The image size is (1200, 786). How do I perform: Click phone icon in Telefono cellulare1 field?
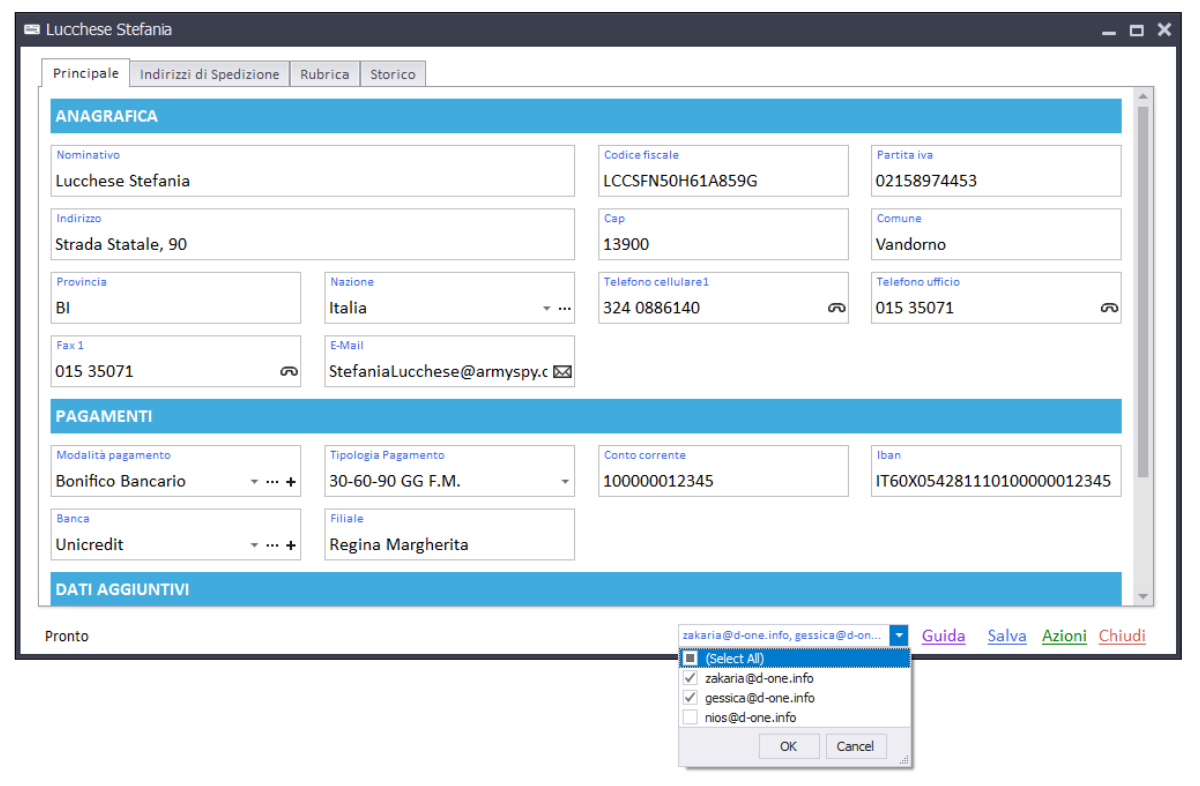(x=836, y=308)
